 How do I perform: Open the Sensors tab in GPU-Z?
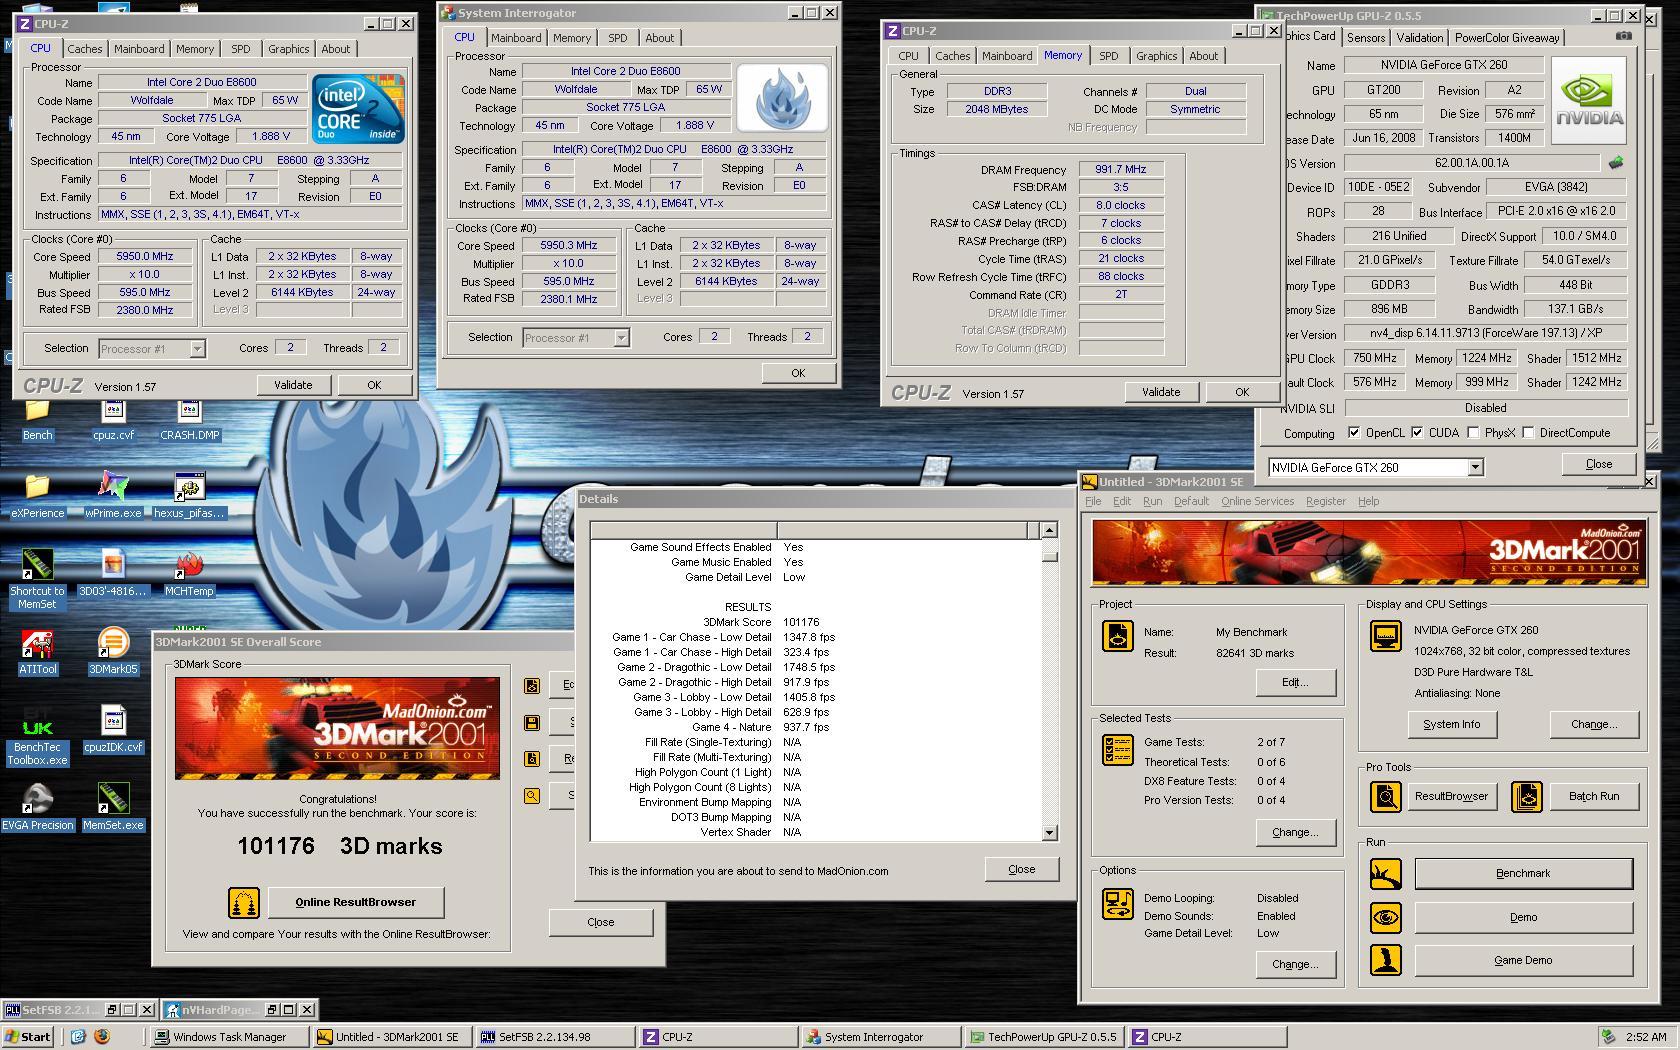[x=1366, y=38]
